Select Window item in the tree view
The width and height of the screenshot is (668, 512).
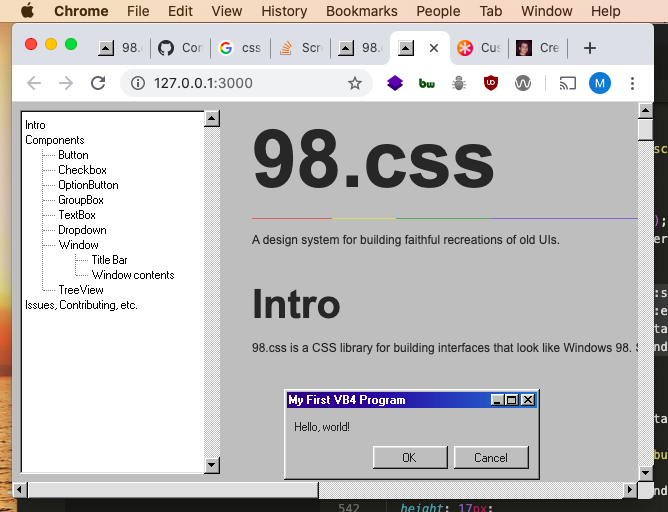tap(78, 245)
